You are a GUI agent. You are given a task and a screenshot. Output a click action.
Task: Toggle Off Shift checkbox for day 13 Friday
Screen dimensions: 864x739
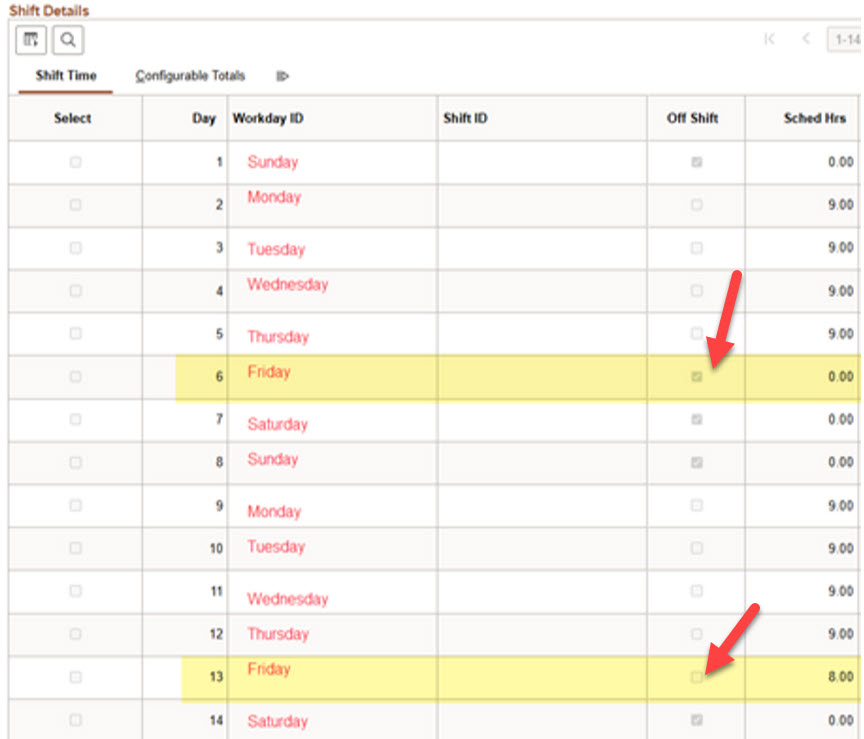tap(696, 677)
